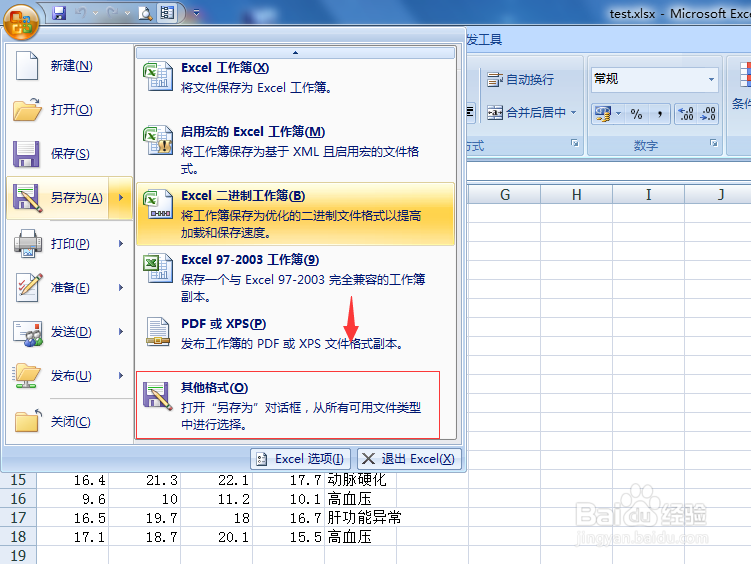Apply percent style with % icon
This screenshot has width=751, height=564.
pos(637,113)
